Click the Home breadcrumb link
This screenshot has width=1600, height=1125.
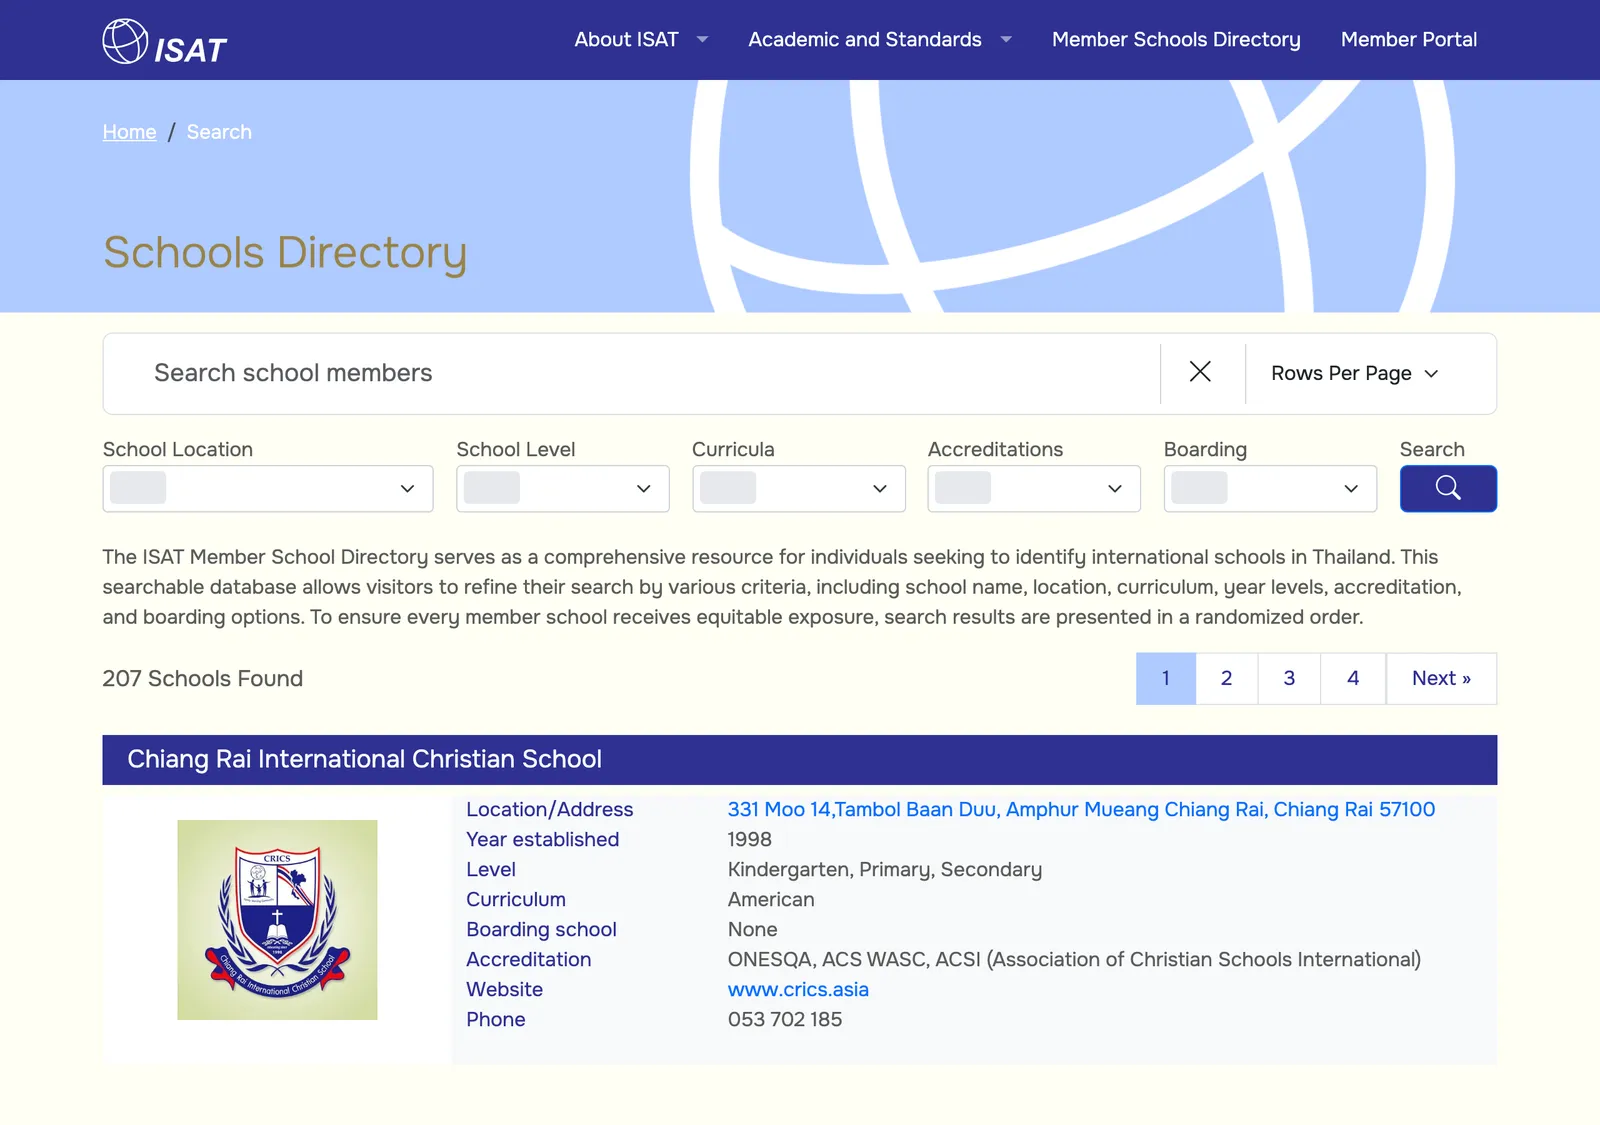129,132
